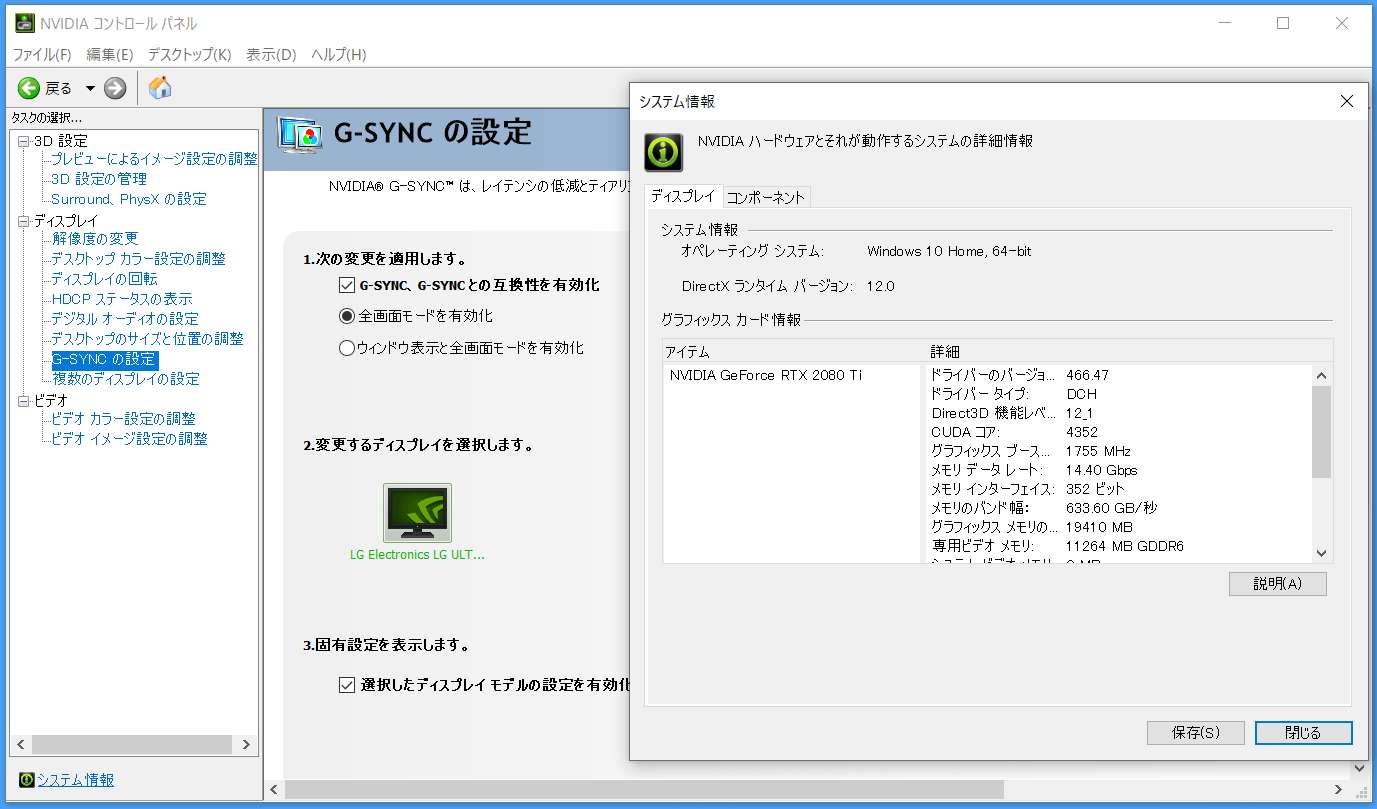Click the メモリ データ レート value 14.40 Gbps
This screenshot has height=809, width=1377.
[x=1101, y=470]
